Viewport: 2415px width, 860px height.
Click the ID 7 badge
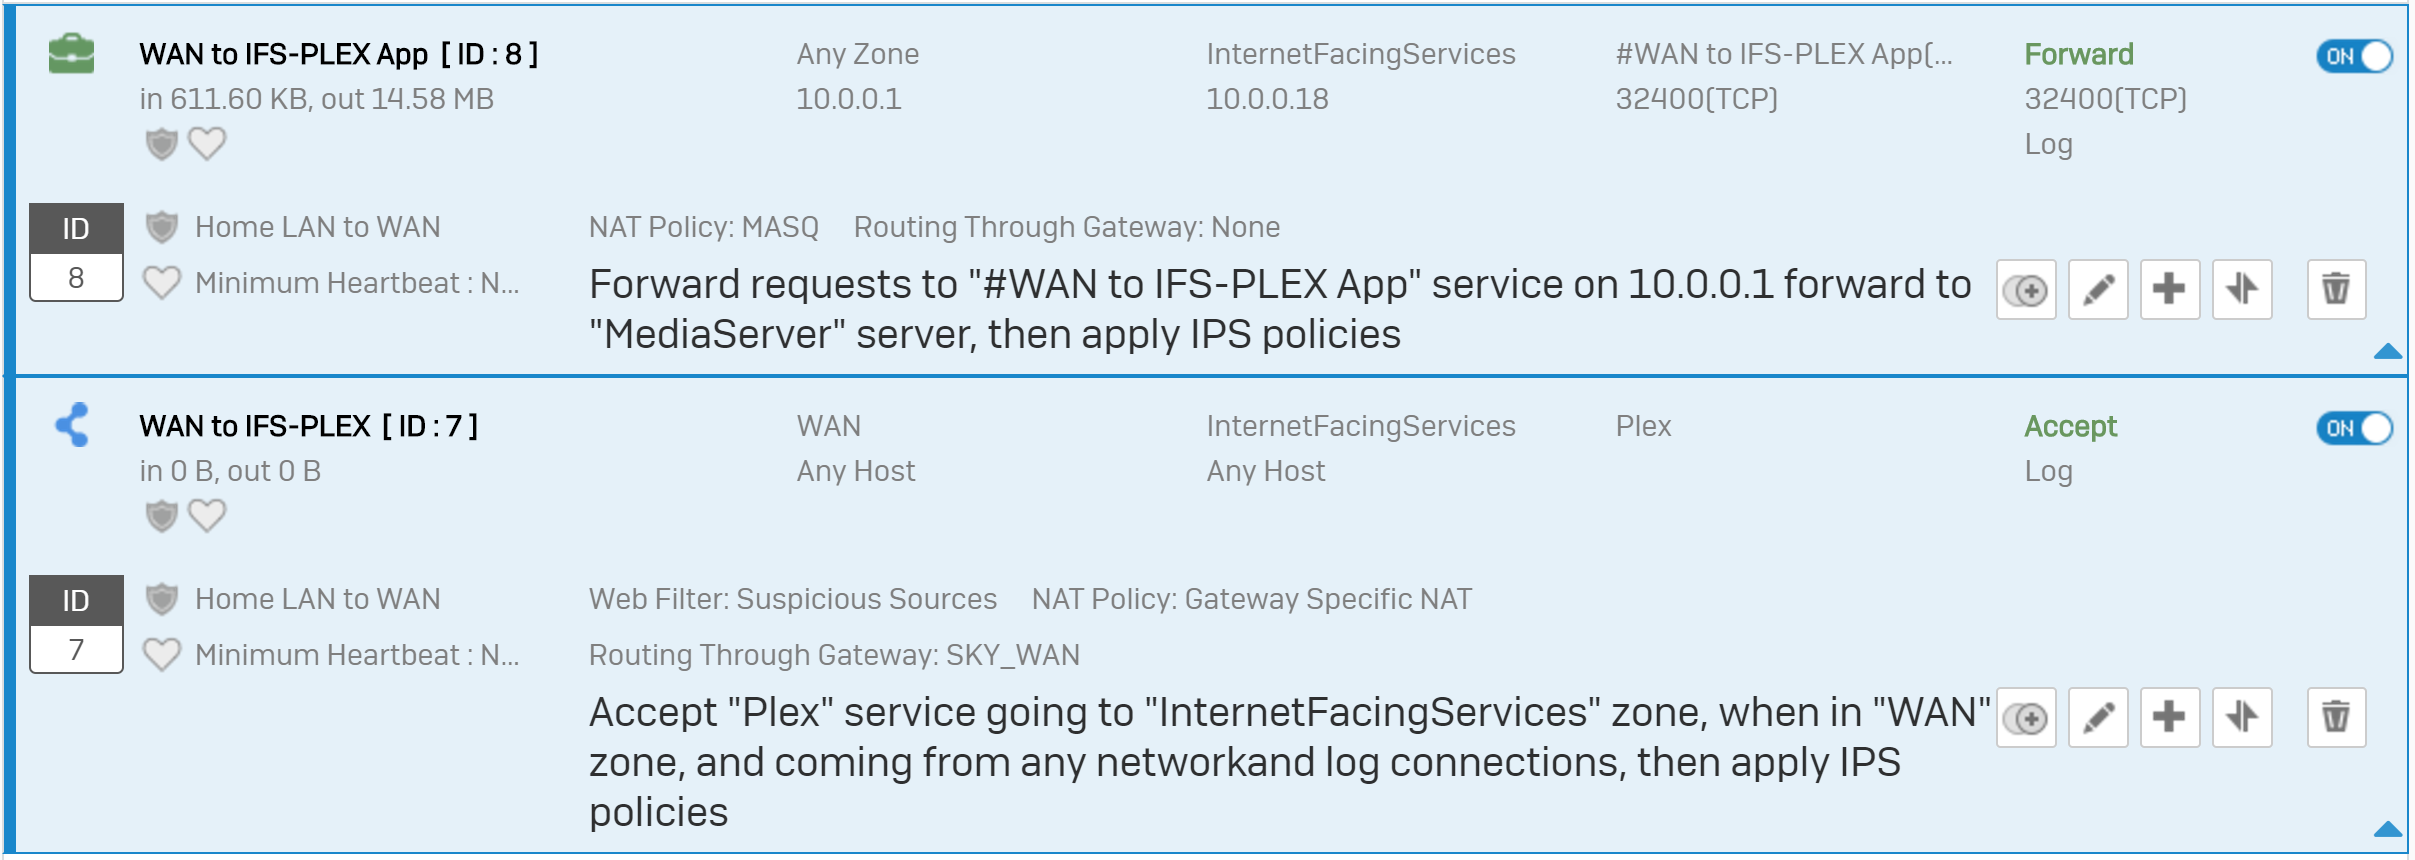point(76,624)
